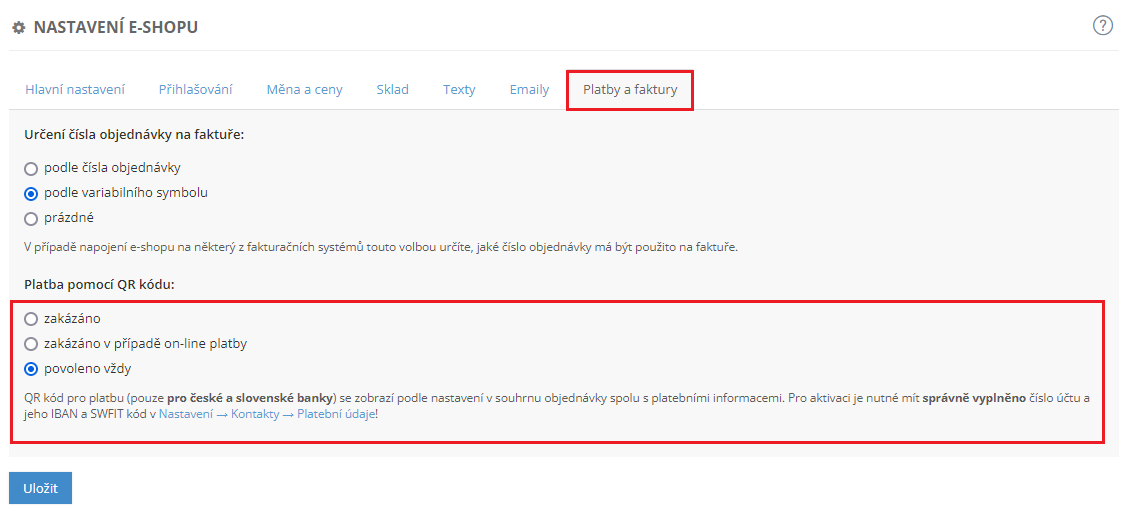Open the Přihlašování tab

coord(196,89)
